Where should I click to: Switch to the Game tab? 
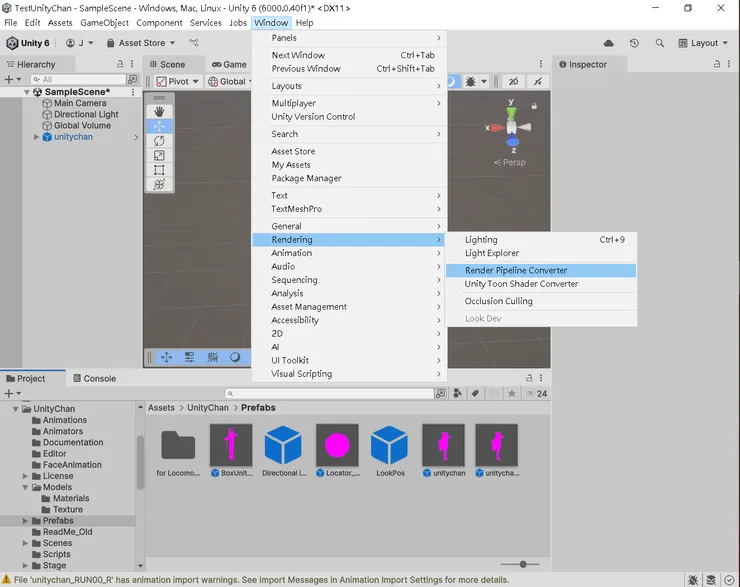229,64
